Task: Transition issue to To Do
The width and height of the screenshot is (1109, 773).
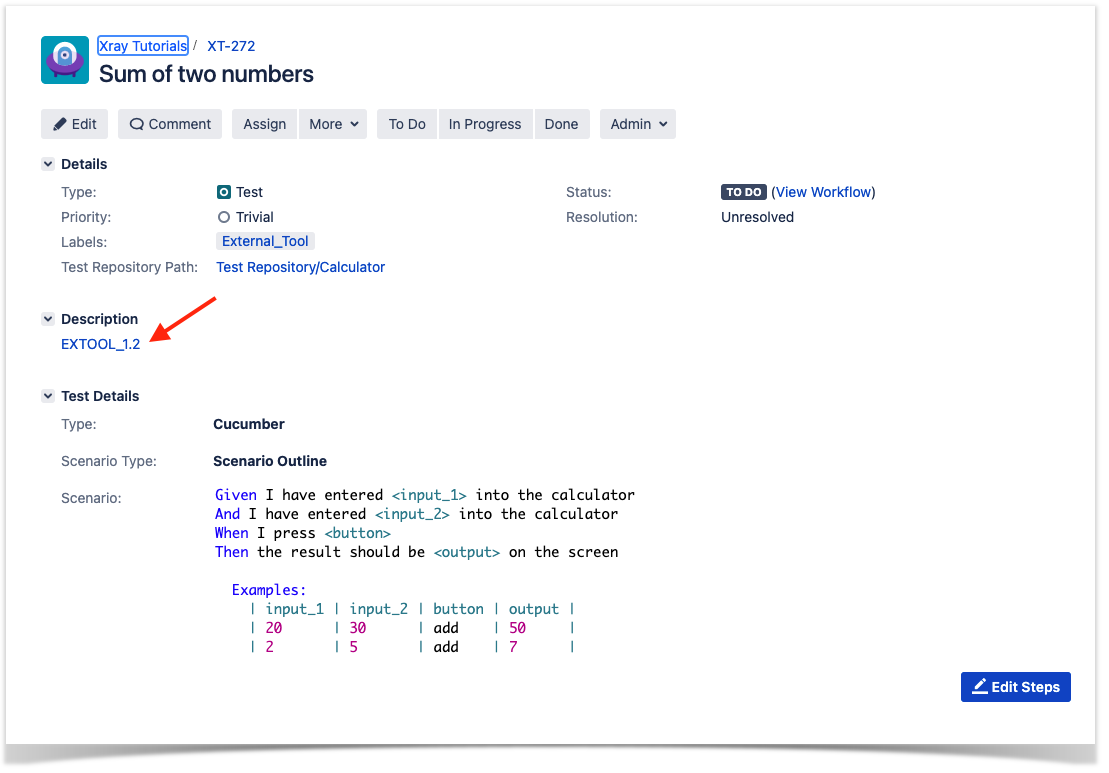Action: pyautogui.click(x=407, y=124)
